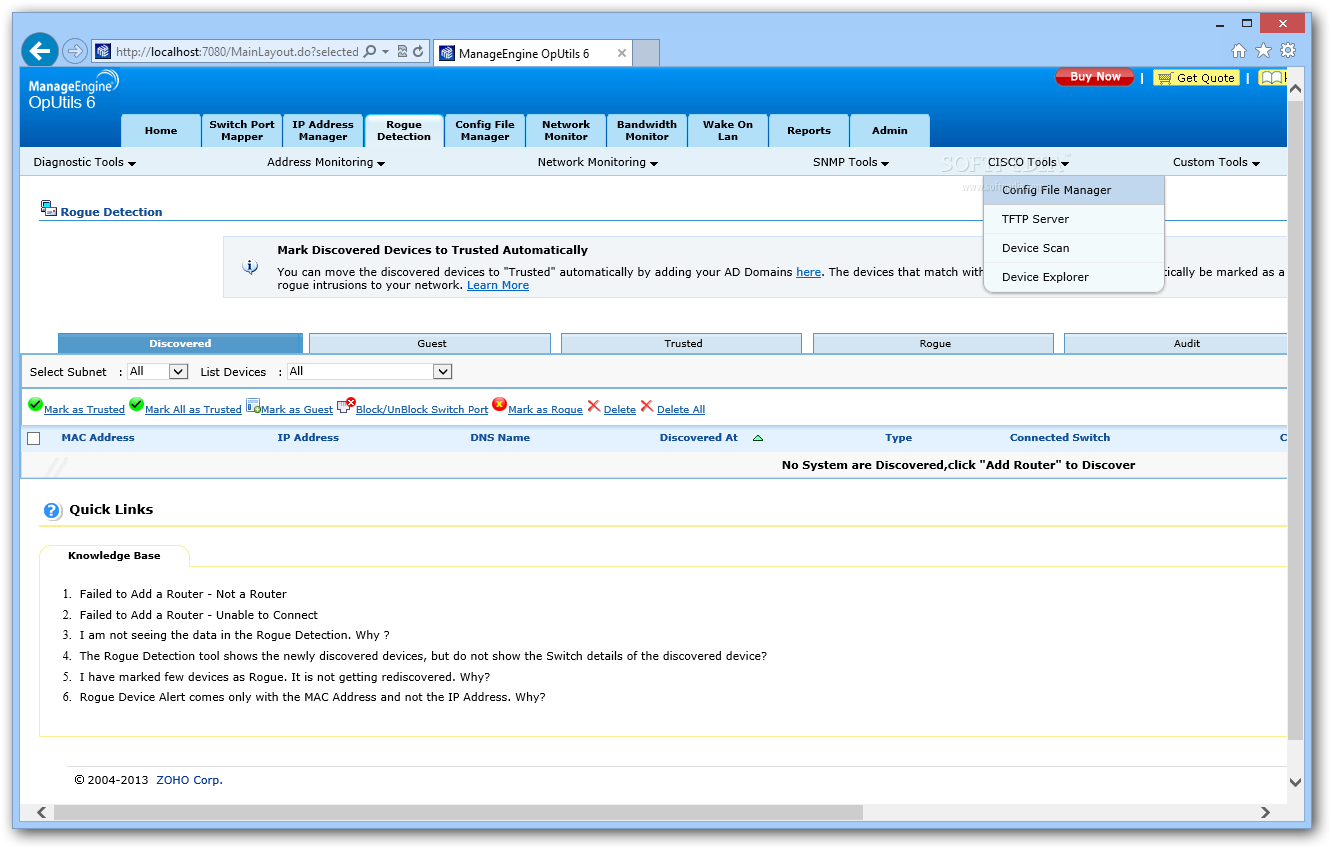The image size is (1332, 849).
Task: Expand the Address Monitoring menu
Action: coord(326,162)
